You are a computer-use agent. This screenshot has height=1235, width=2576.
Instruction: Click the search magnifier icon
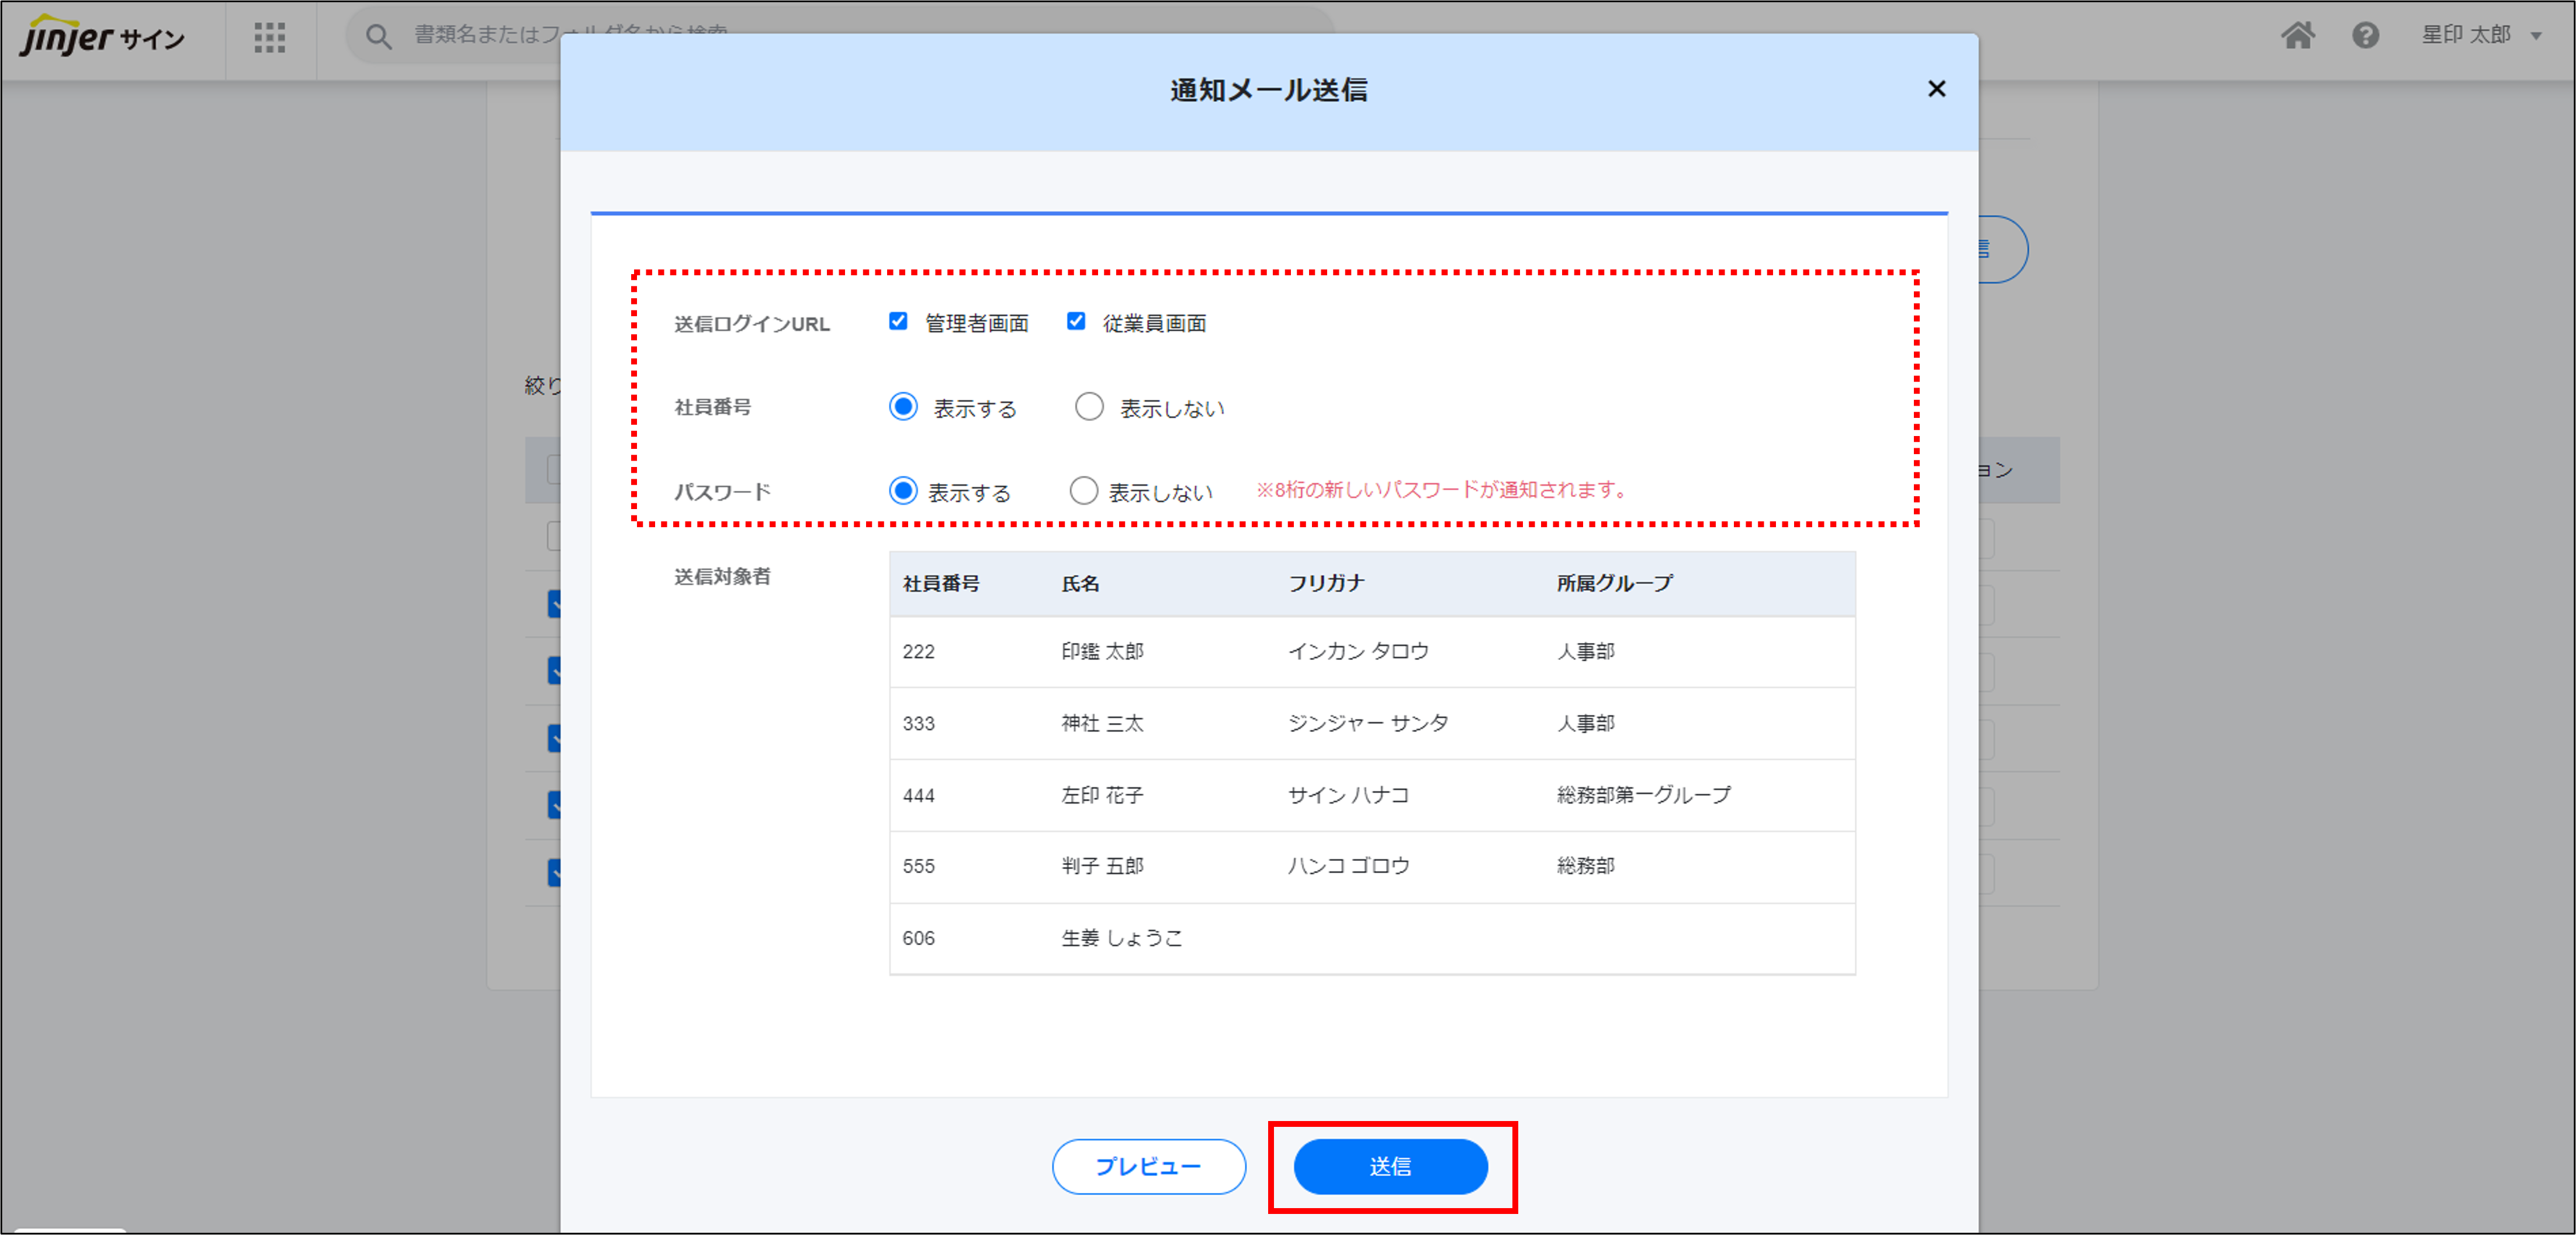(x=377, y=37)
